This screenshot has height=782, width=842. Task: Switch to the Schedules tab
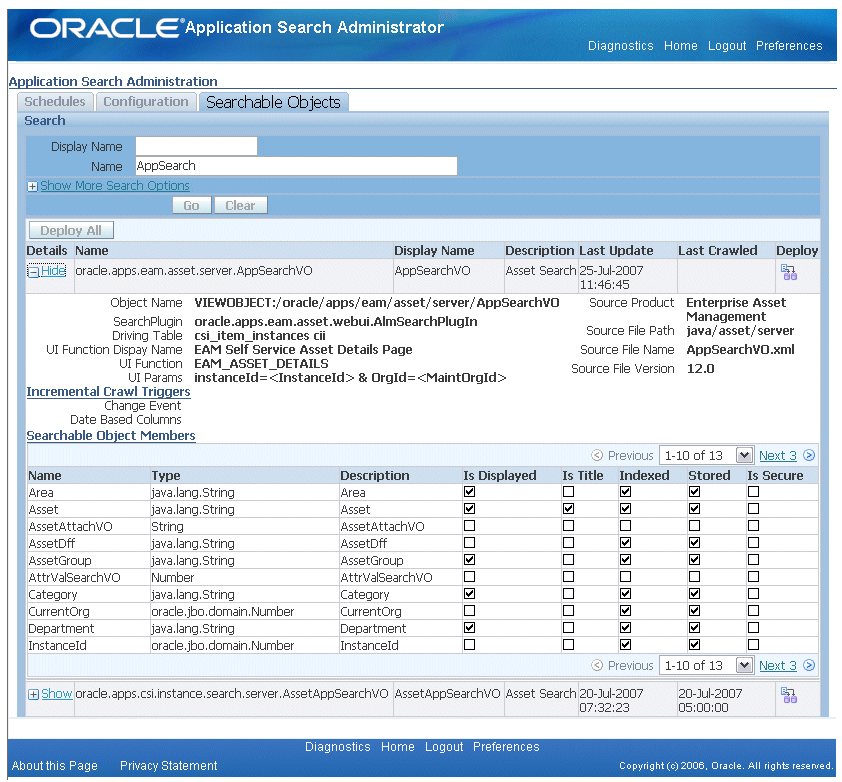pos(55,102)
